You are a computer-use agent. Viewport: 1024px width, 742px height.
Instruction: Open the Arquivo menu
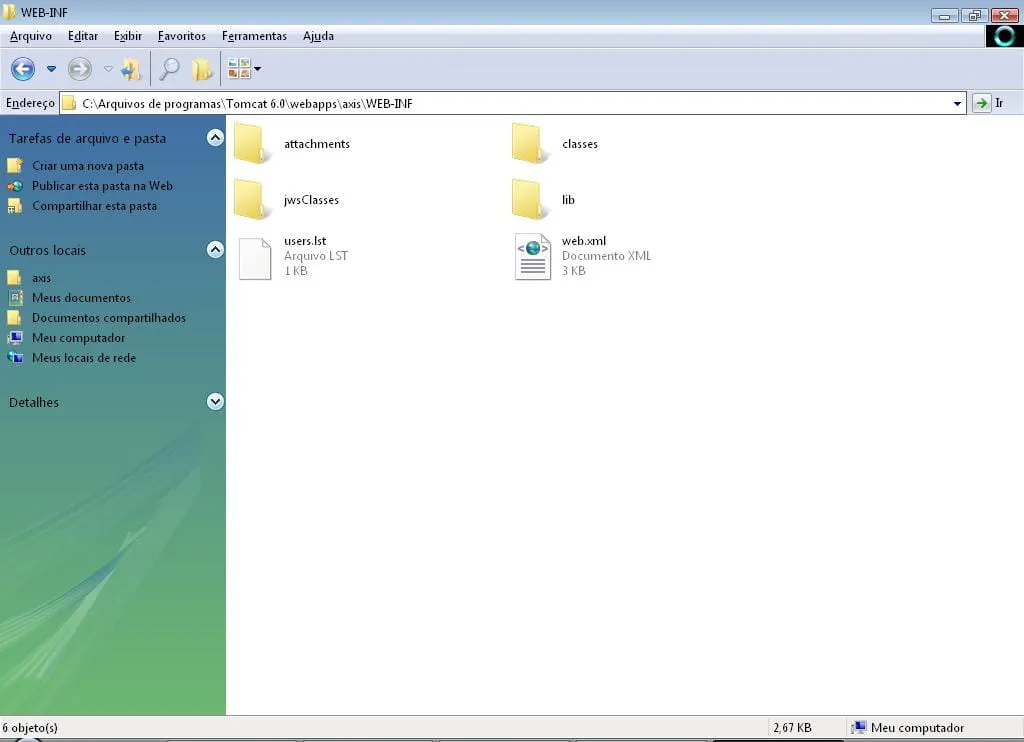click(31, 36)
